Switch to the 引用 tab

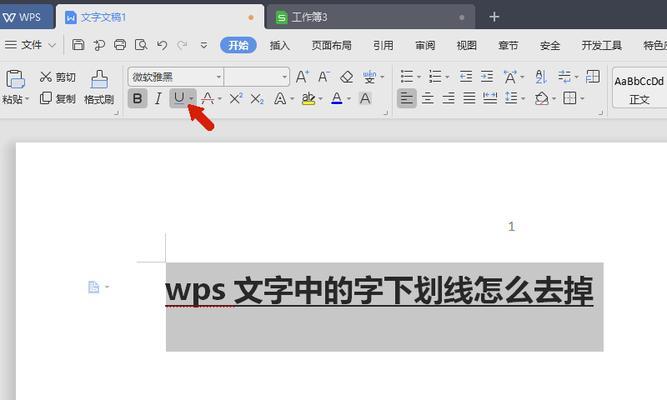click(383, 45)
